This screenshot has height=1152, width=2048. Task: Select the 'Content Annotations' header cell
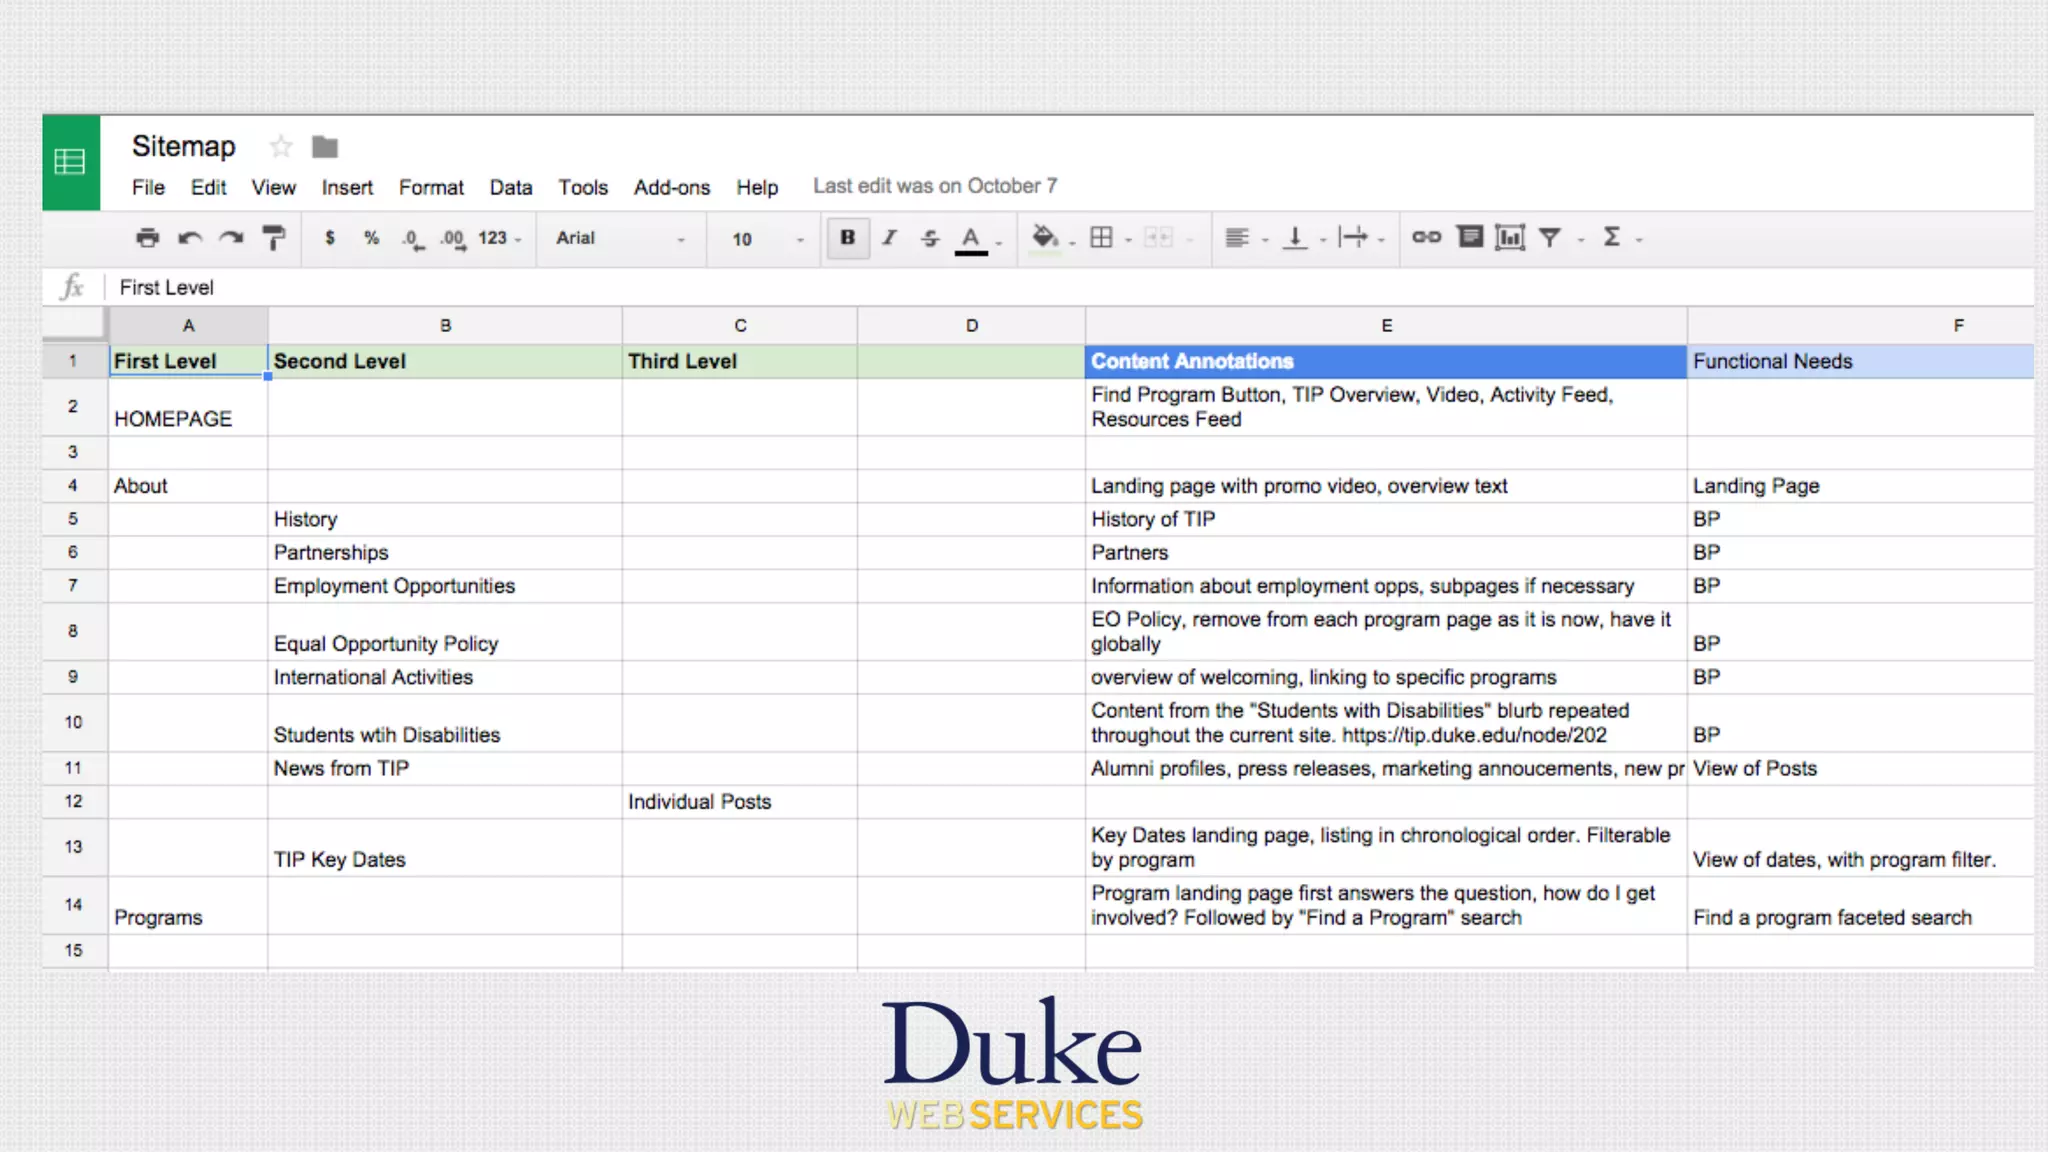[1385, 361]
